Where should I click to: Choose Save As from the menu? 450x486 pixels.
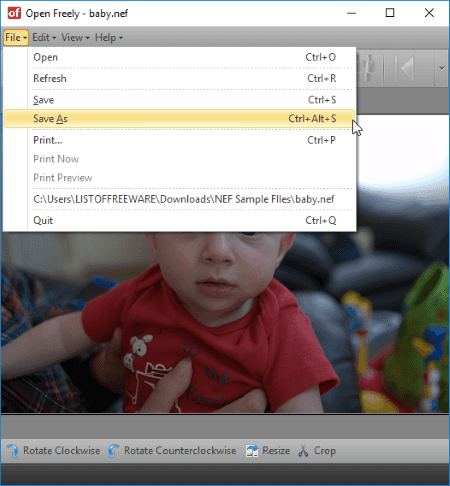[179, 119]
